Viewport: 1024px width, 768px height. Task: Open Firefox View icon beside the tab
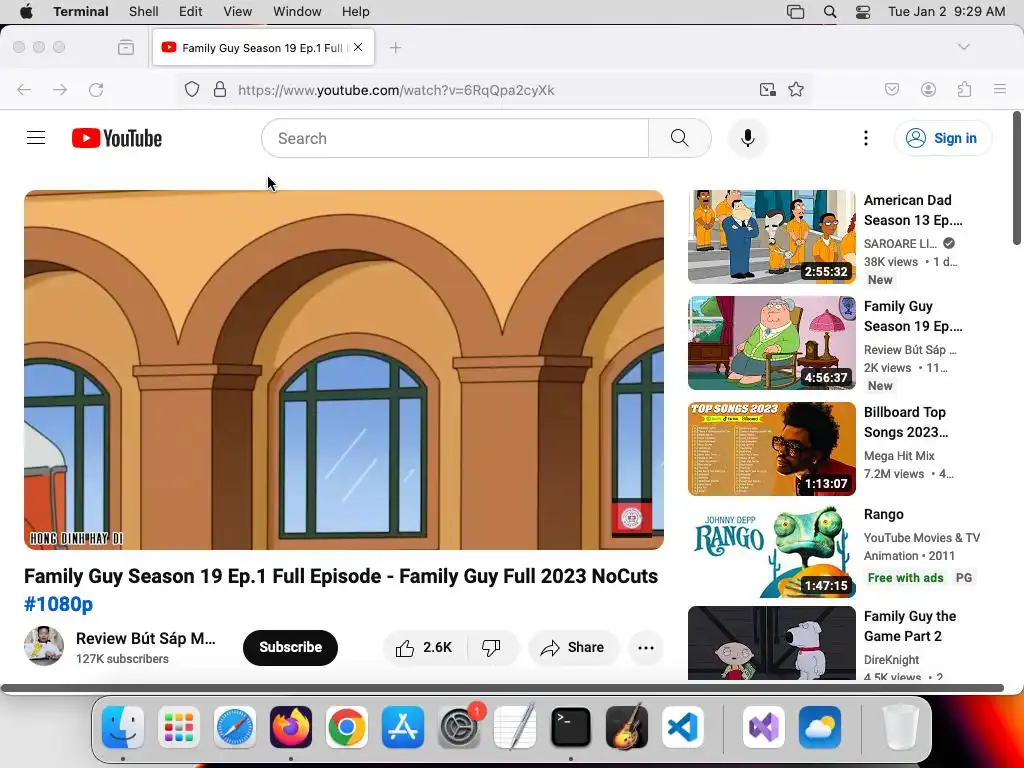[126, 48]
